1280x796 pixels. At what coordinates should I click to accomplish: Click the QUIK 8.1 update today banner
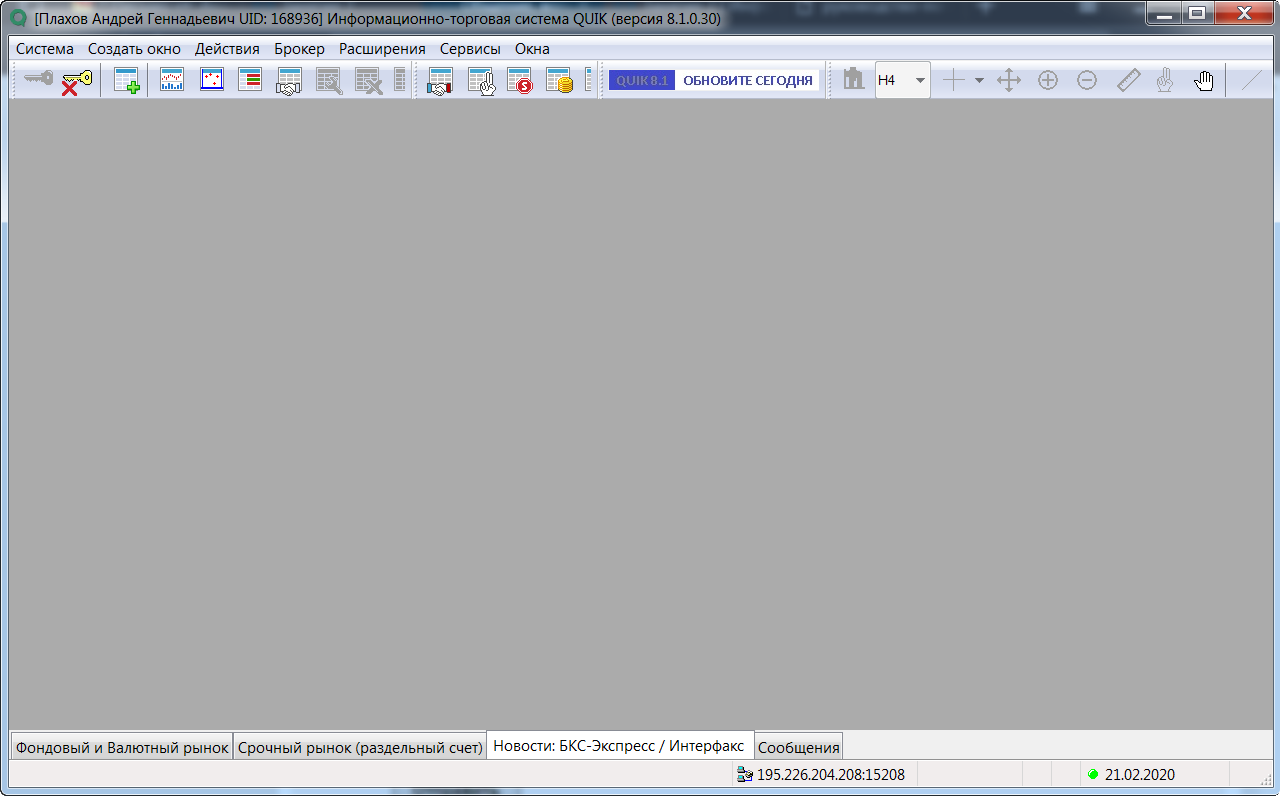point(714,80)
